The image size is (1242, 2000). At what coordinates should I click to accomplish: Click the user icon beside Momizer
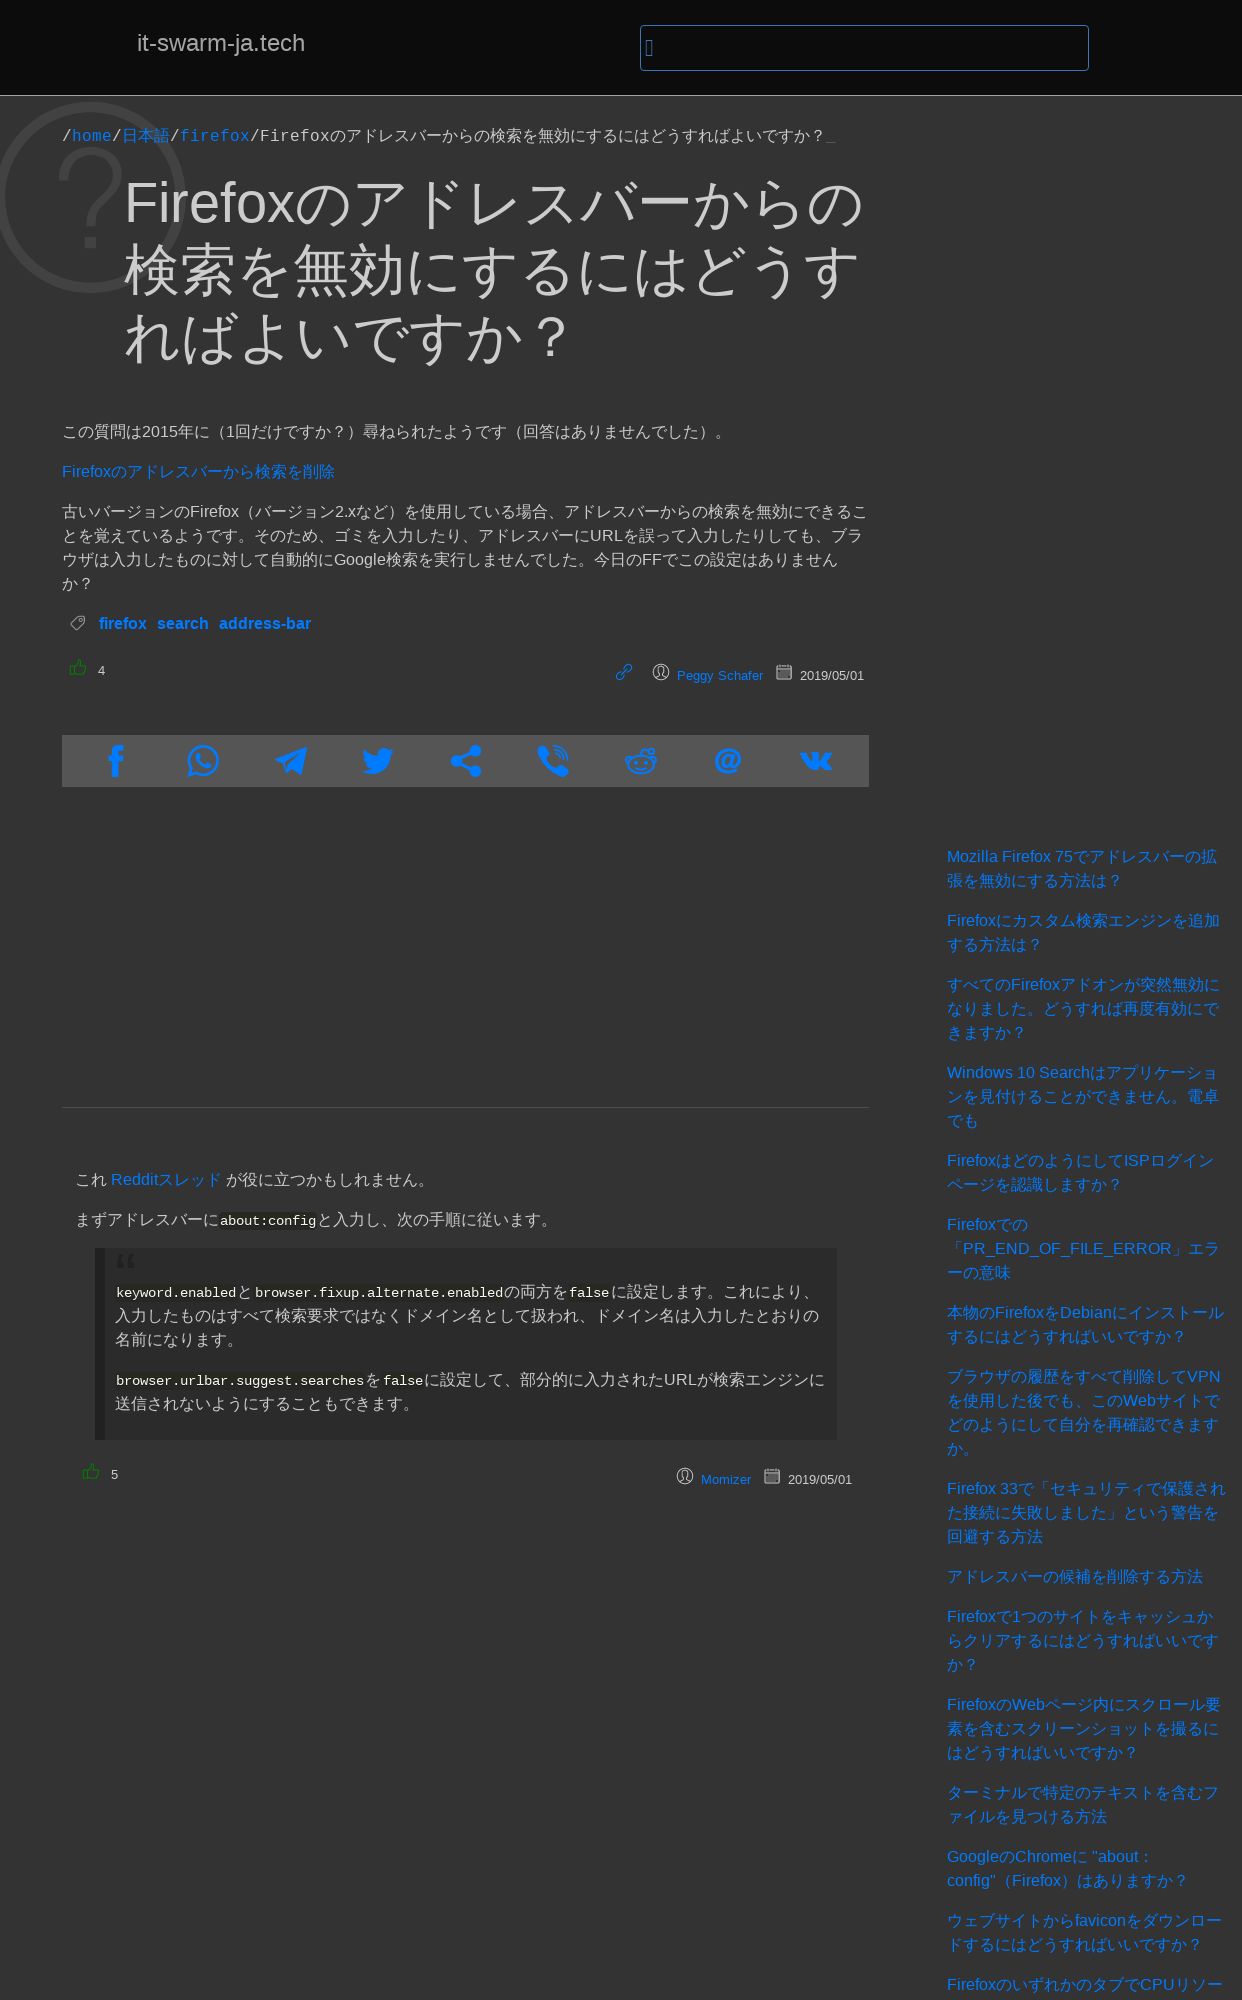[x=685, y=1476]
